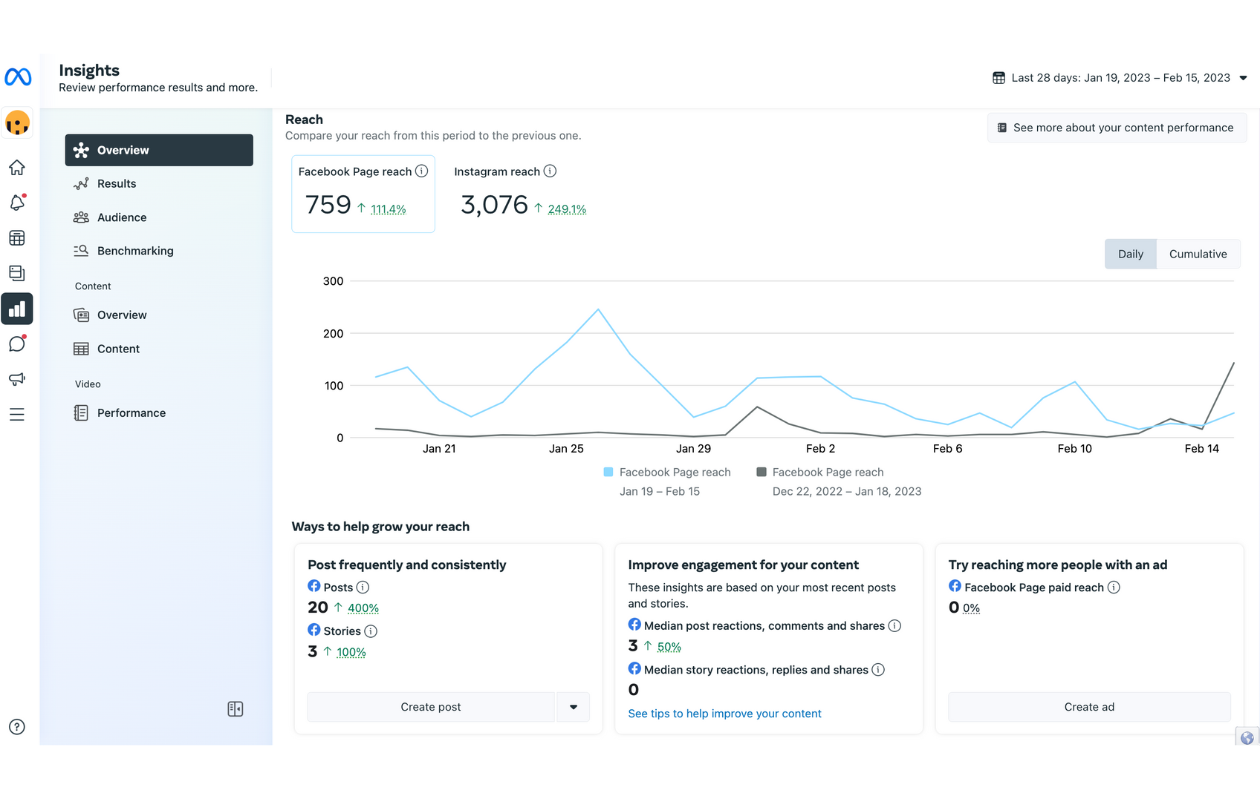This screenshot has width=1260, height=800.
Task: Open the Help question mark icon
Action: (x=17, y=727)
